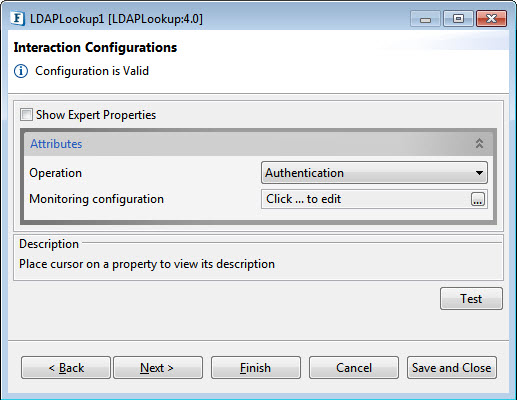Click the info icon beside Configuration is Valid

point(21,71)
